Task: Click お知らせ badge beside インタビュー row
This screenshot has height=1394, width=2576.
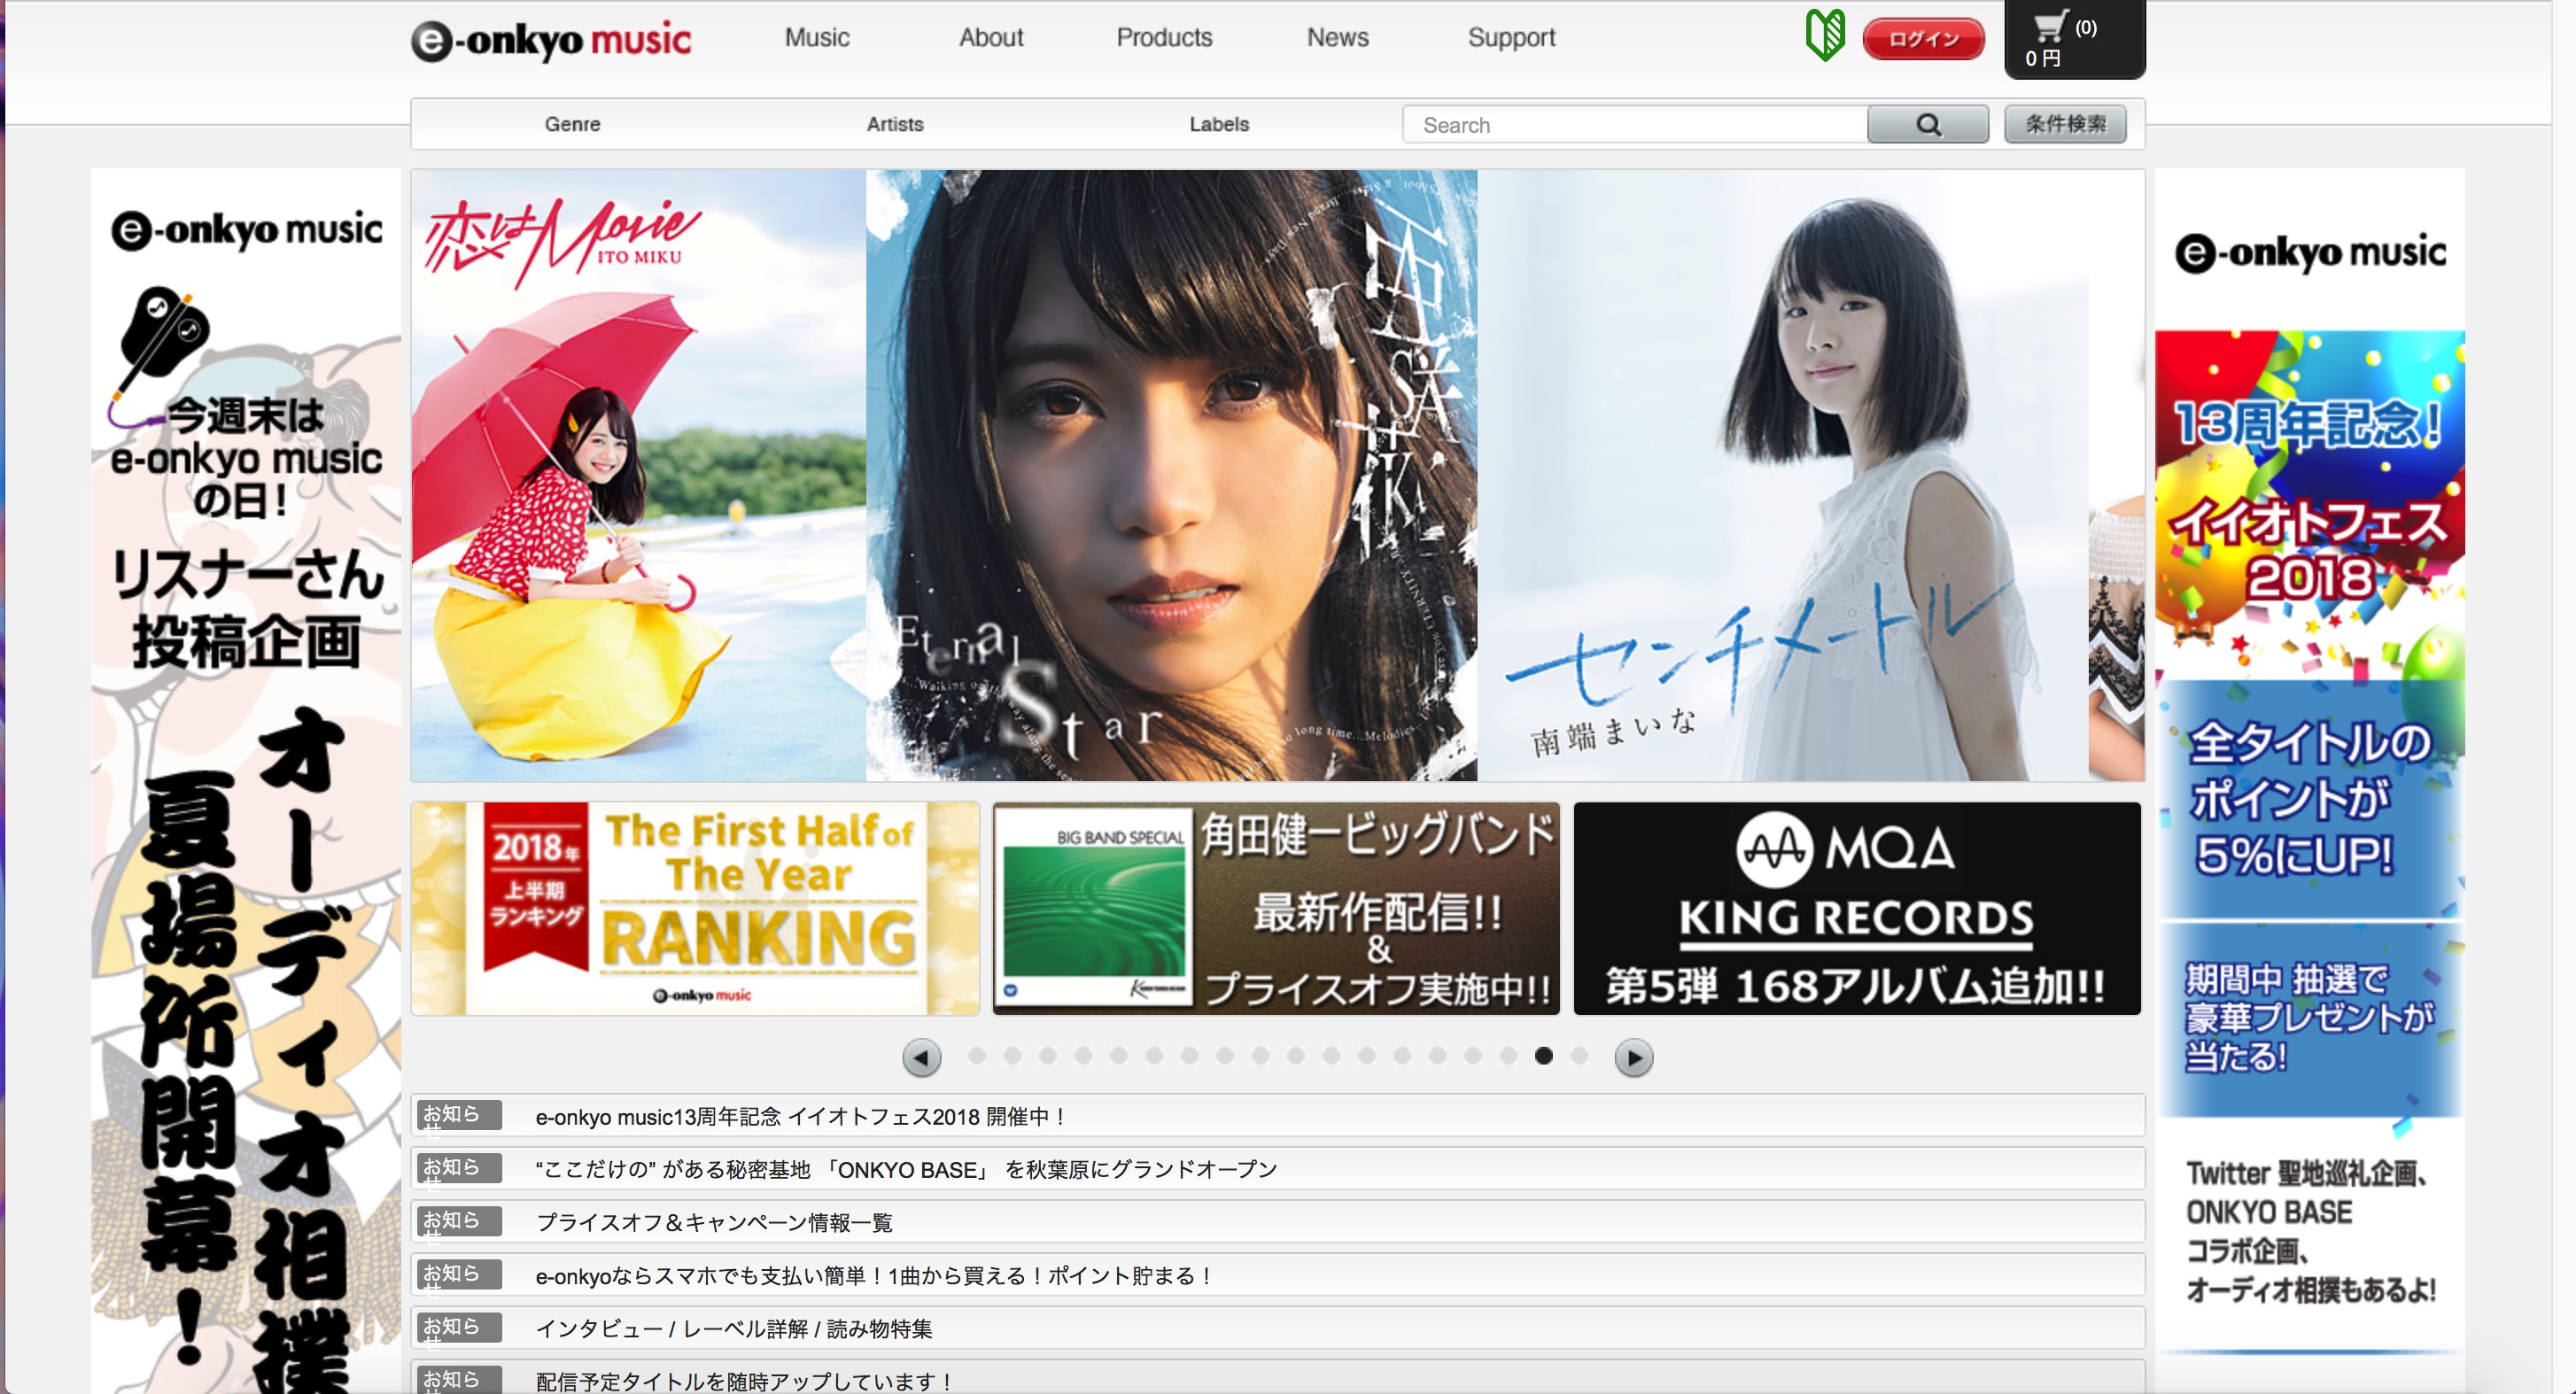Action: point(459,1328)
